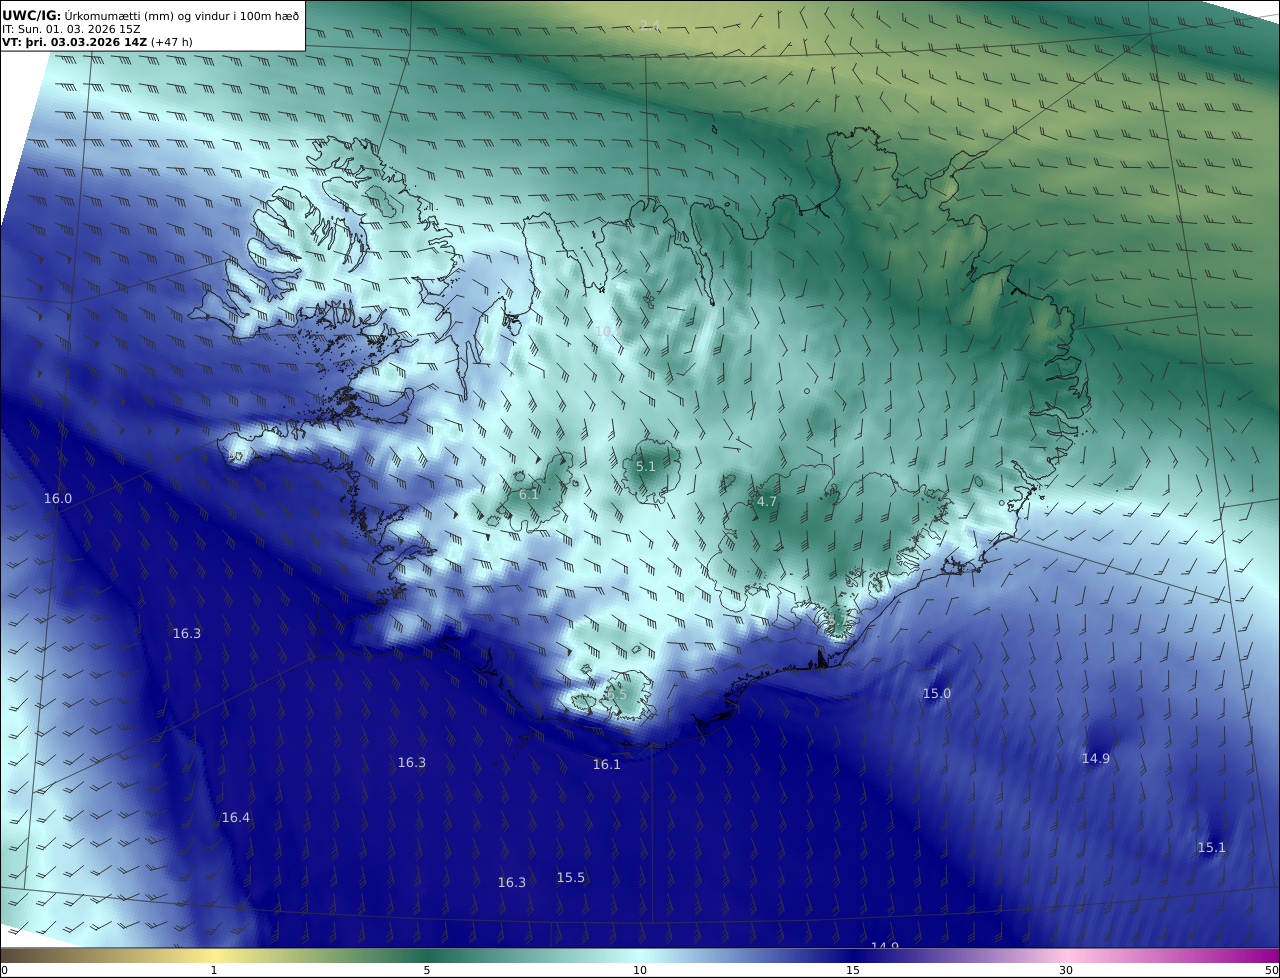Viewport: 1280px width, 978px height.
Task: Select the 16.1 value off the south coast
Action: (x=607, y=764)
